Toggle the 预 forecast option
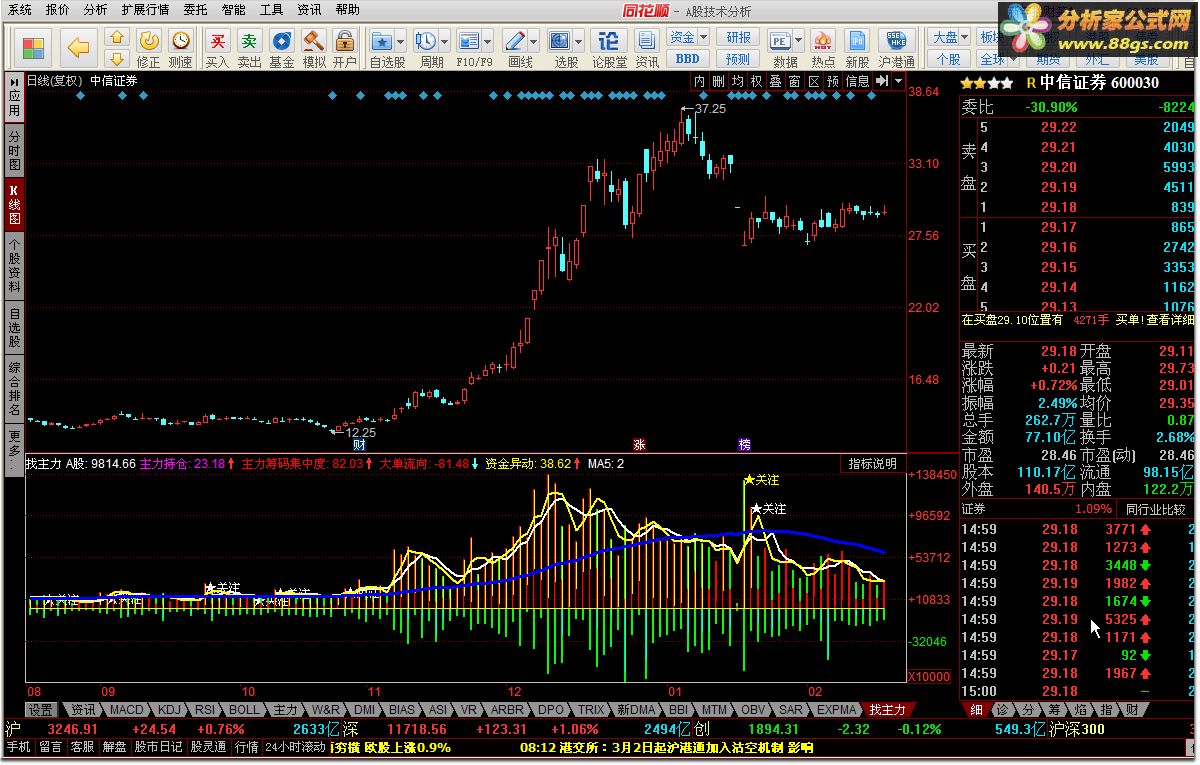Screen dimensions: 1200x765 click(833, 81)
